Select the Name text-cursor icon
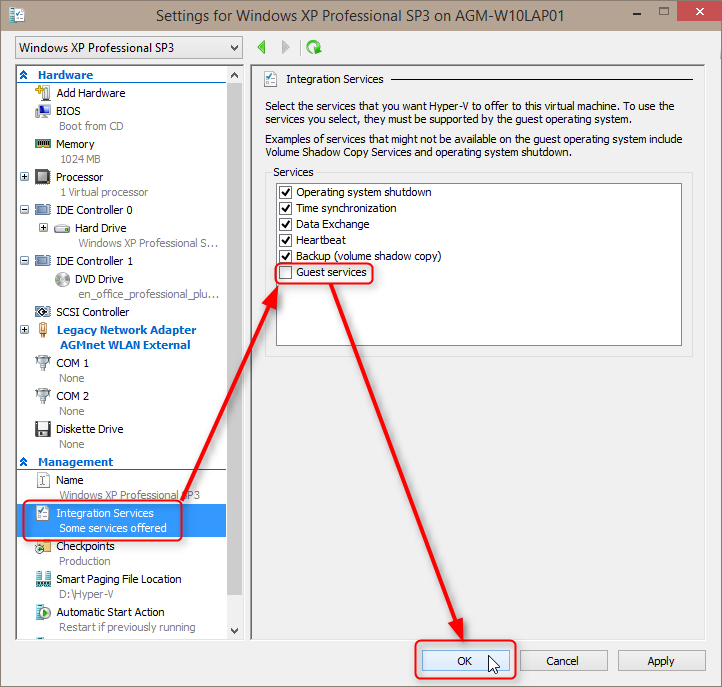The image size is (722, 687). click(x=43, y=480)
